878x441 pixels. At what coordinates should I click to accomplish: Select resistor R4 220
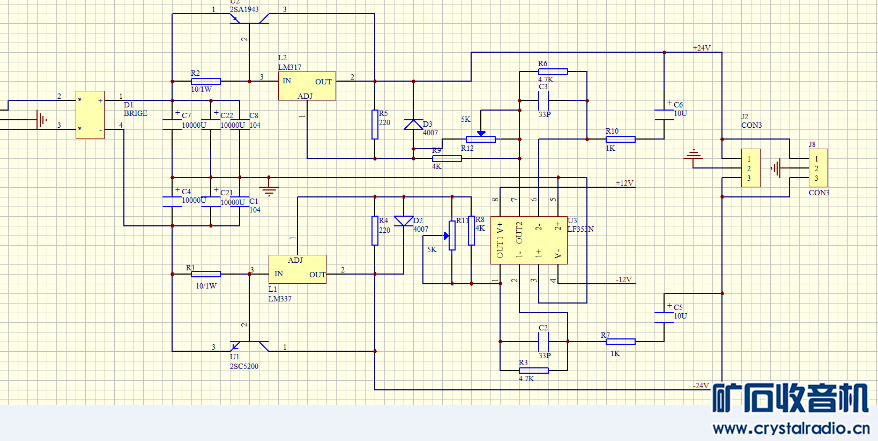coord(375,231)
